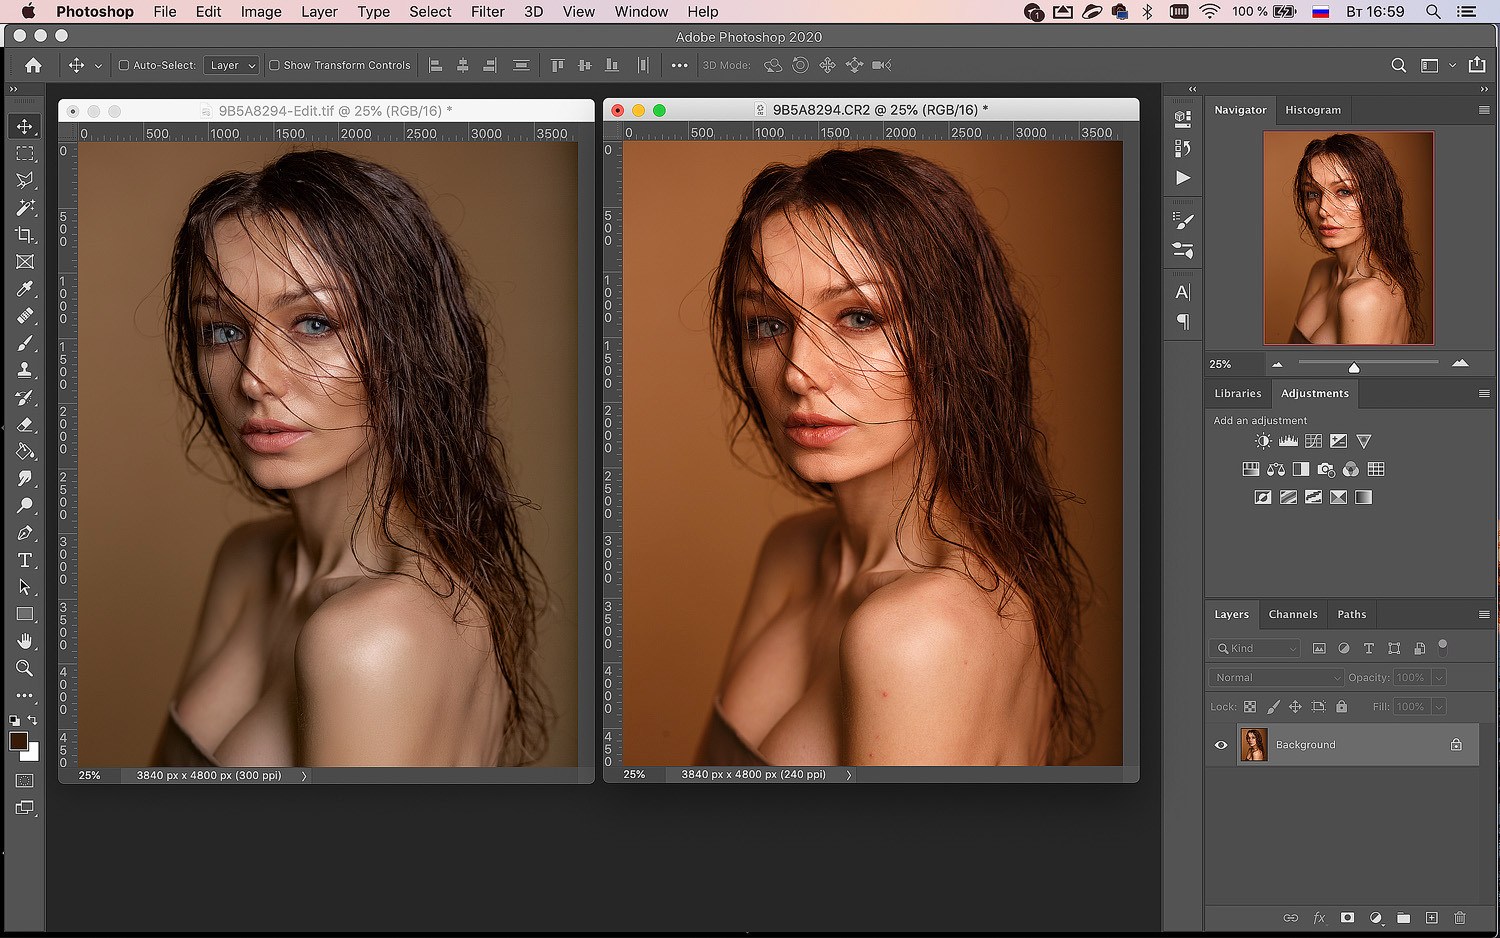Select the History Brush tool

point(25,397)
